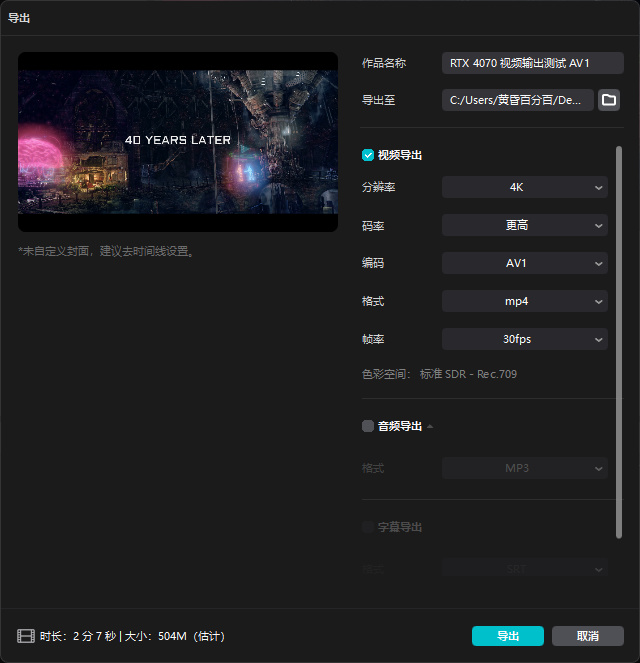Image resolution: width=640 pixels, height=663 pixels.
Task: Click the 取消 cancel button
Action: point(588,636)
